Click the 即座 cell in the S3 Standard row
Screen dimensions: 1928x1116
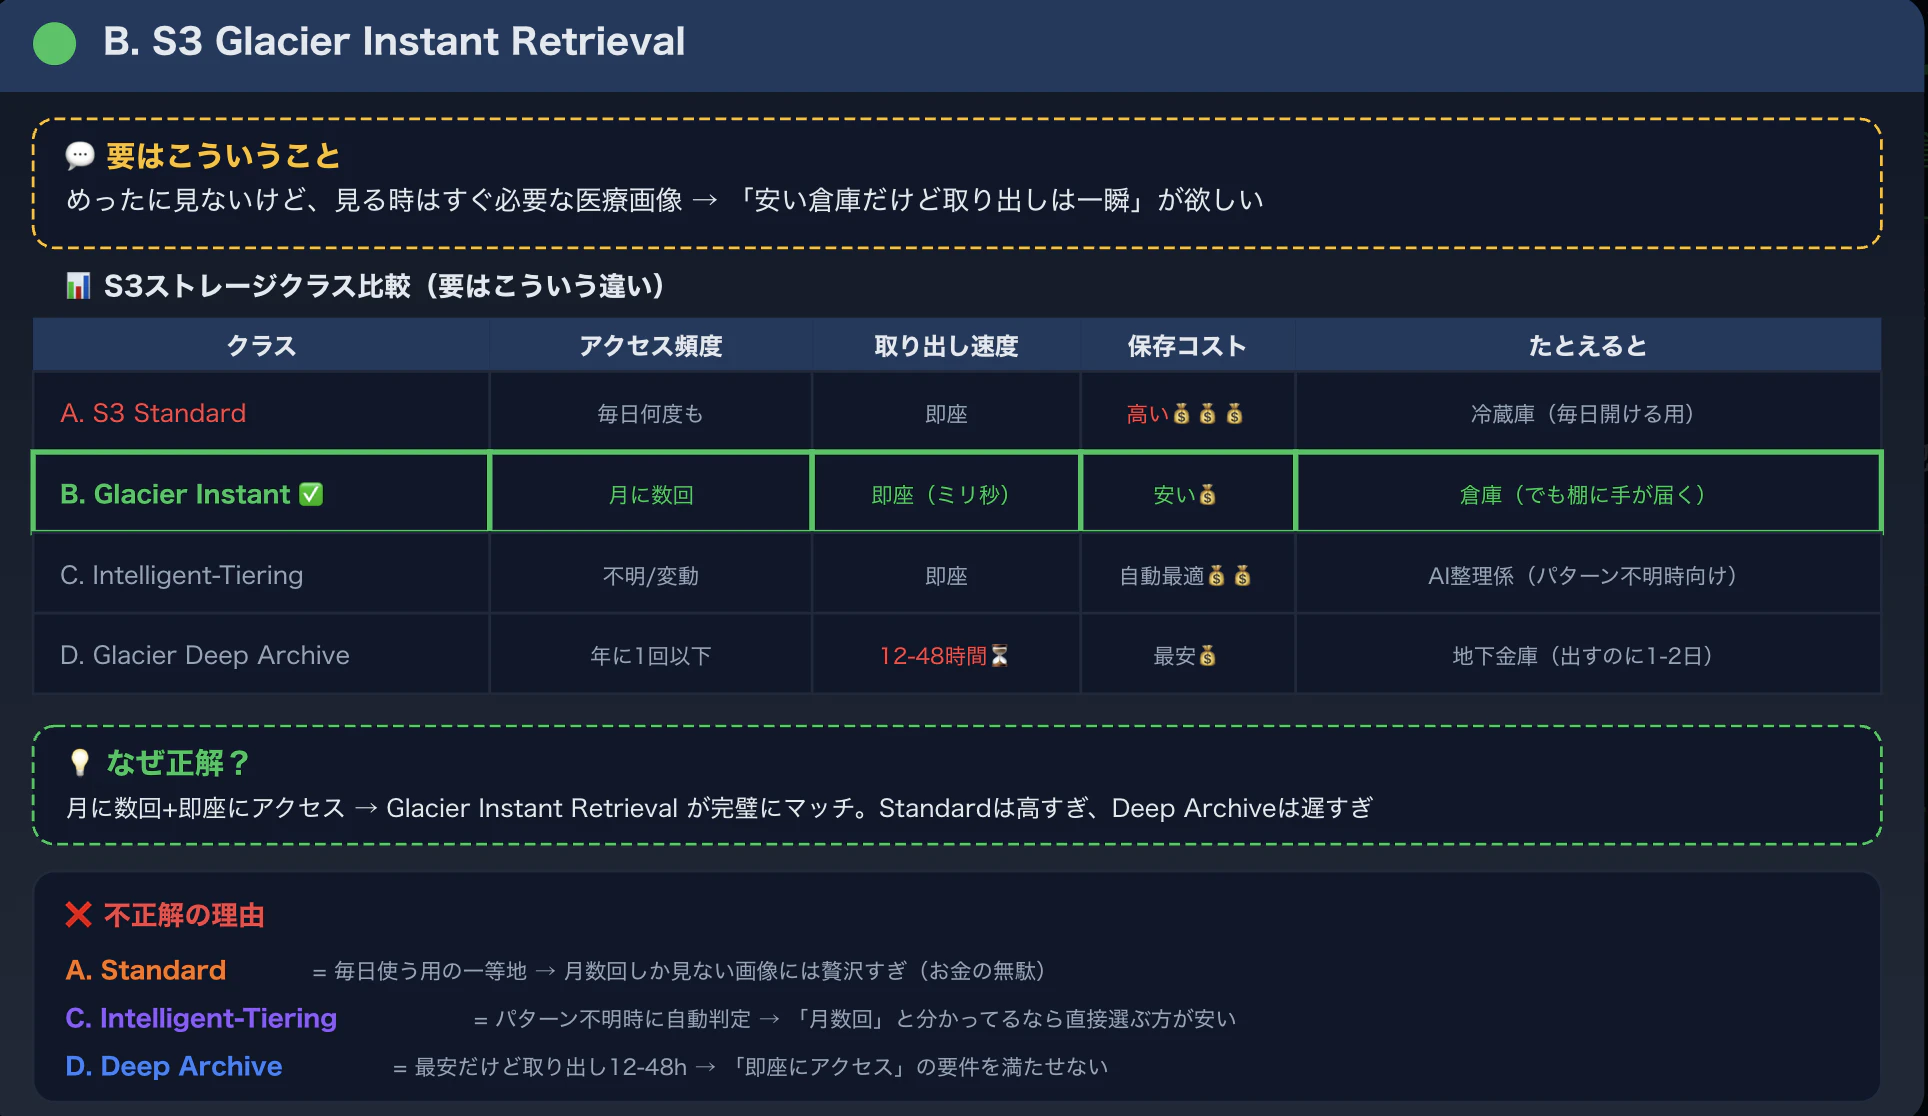click(x=946, y=413)
